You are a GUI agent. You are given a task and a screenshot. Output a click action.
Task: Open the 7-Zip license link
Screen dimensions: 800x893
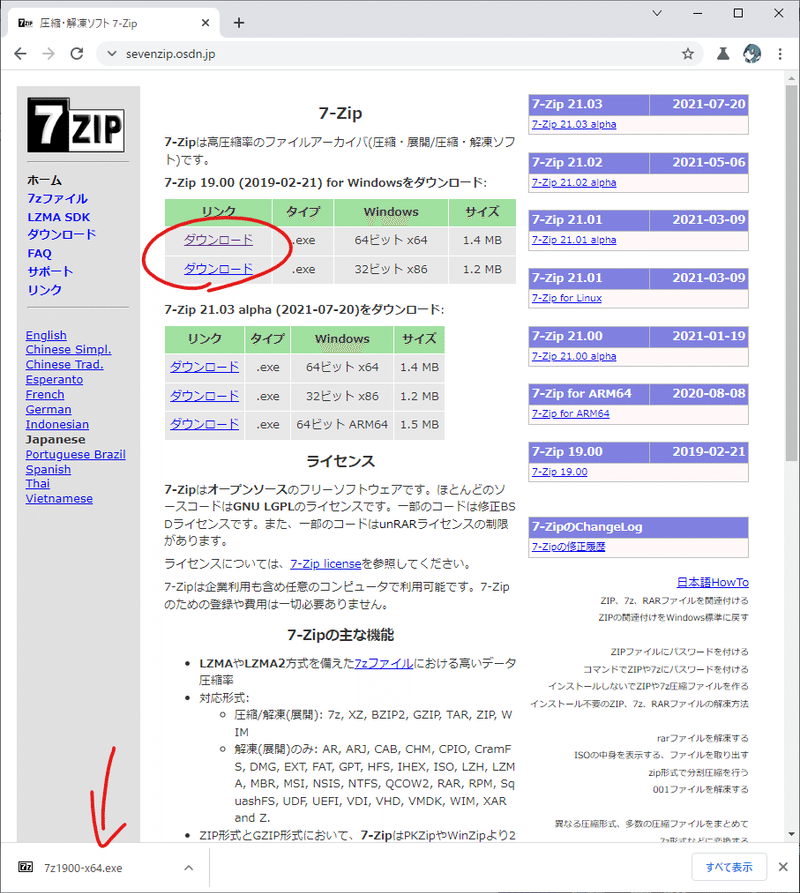point(326,564)
